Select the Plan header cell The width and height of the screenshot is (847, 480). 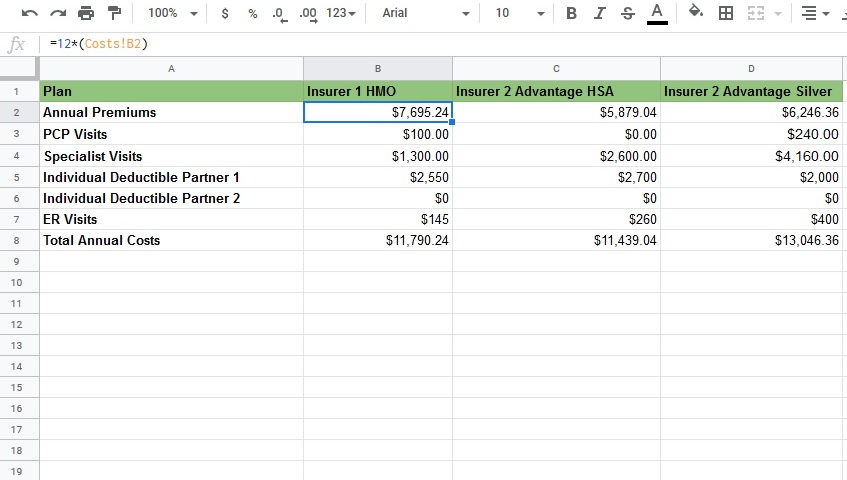tap(171, 91)
